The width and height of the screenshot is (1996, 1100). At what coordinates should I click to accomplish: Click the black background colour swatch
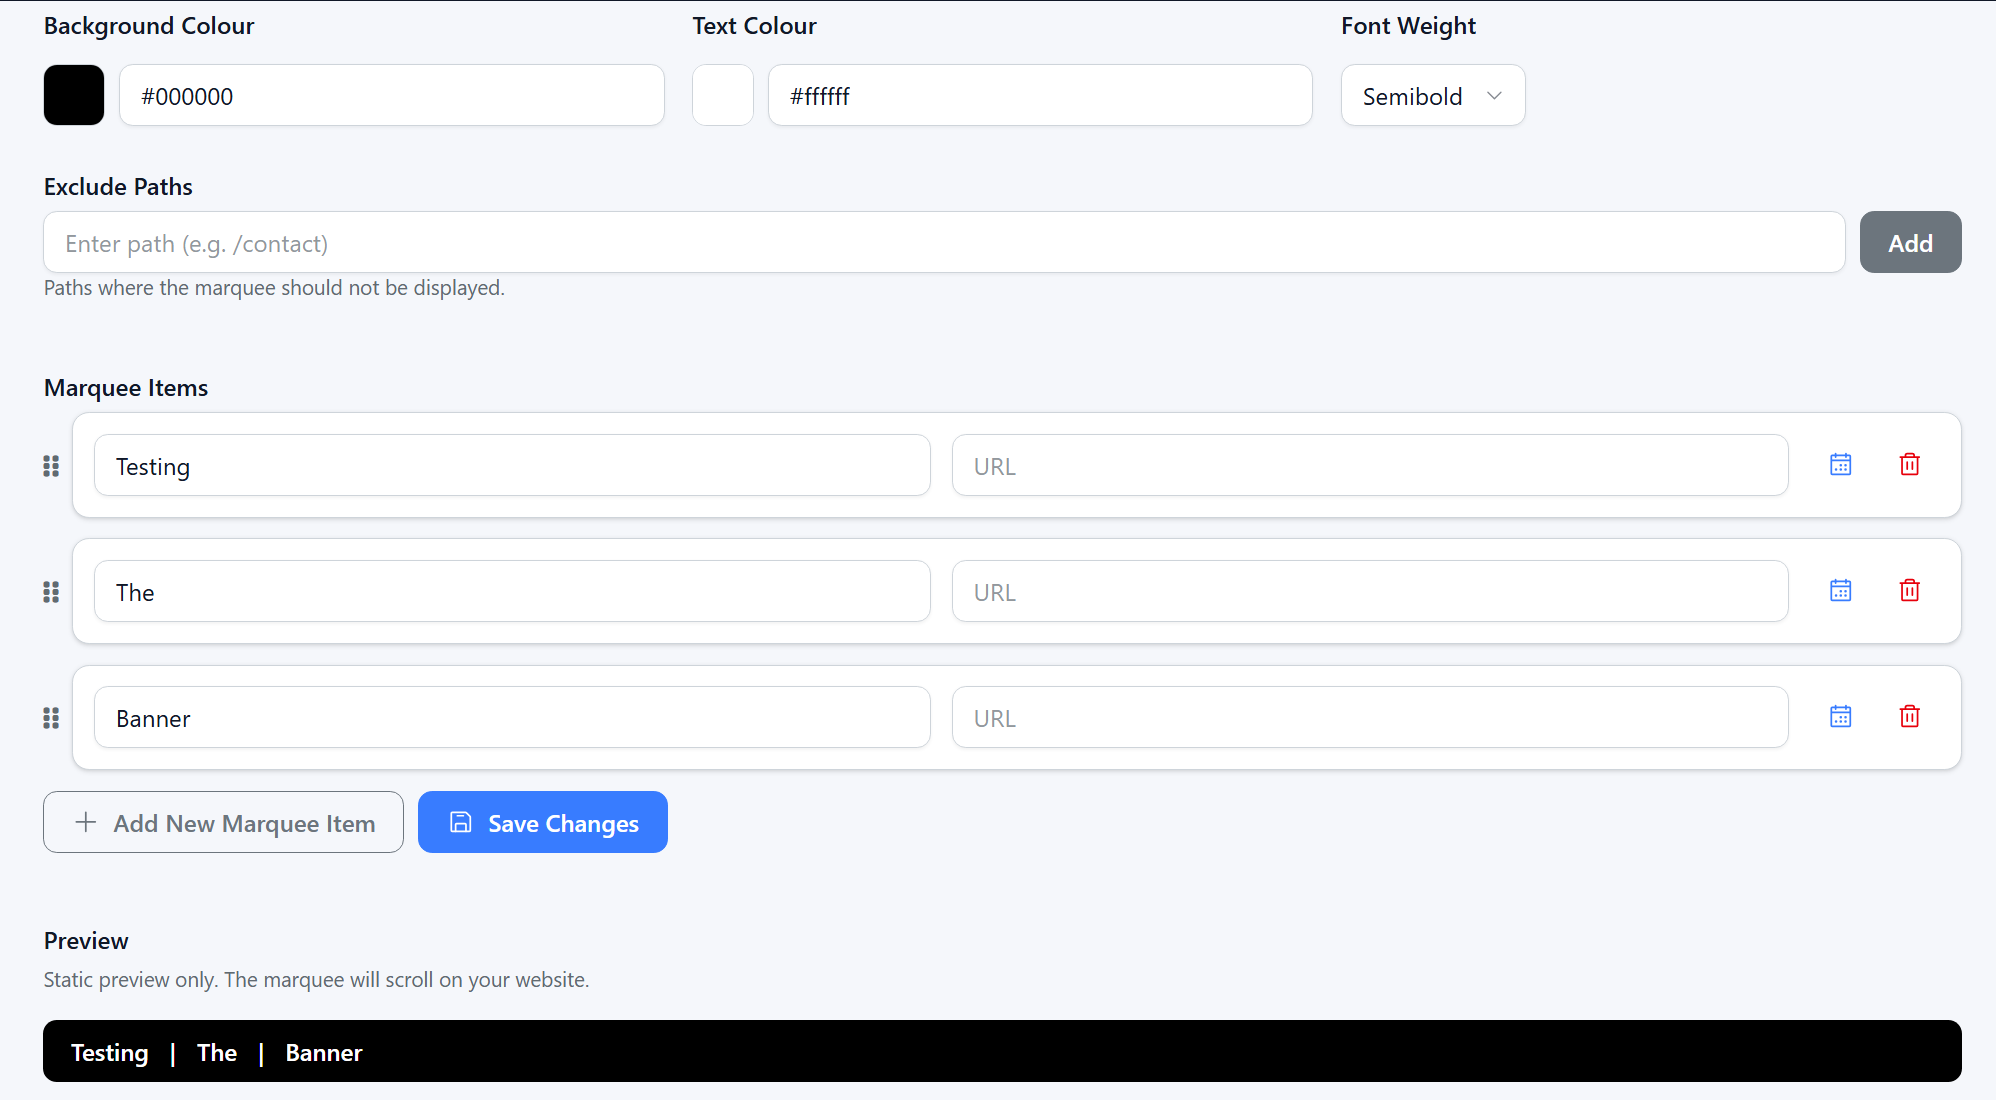(74, 95)
